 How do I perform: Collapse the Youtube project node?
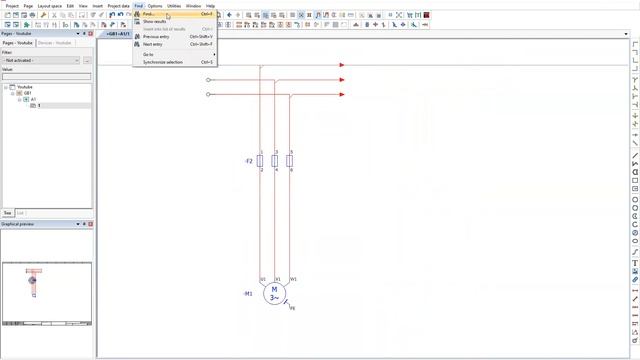(x=6, y=87)
